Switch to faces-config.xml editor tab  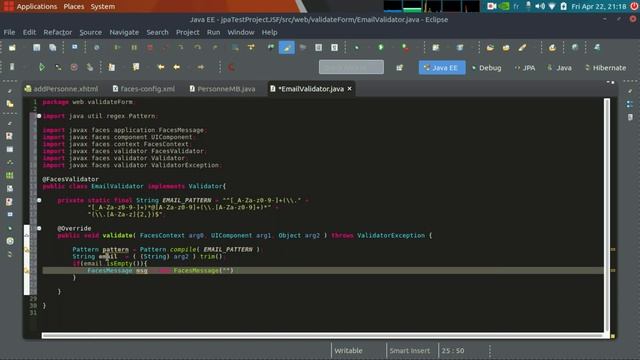[143, 89]
